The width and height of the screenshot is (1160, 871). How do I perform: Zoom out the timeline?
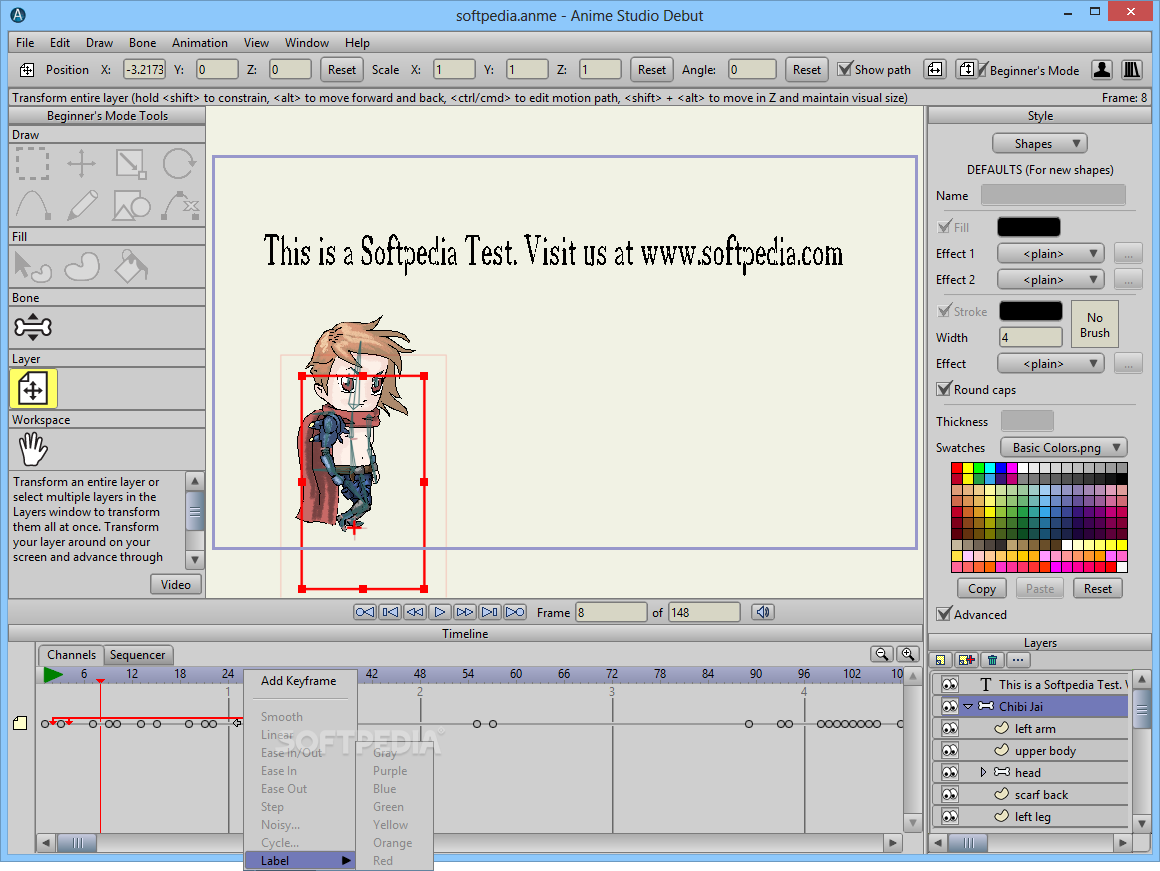(881, 654)
